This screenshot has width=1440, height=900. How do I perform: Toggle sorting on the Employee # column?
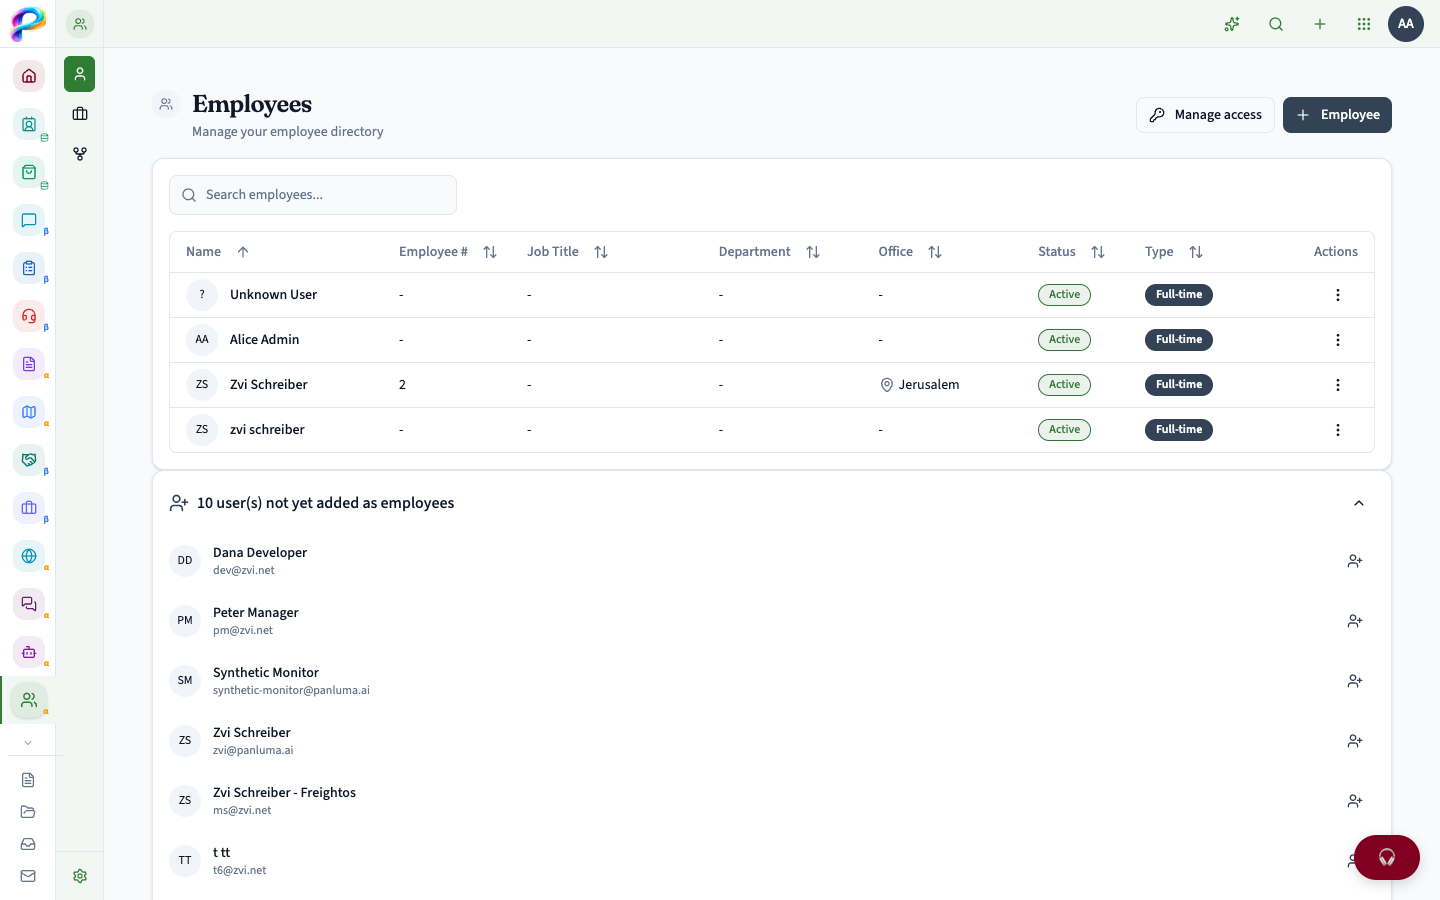(x=490, y=252)
